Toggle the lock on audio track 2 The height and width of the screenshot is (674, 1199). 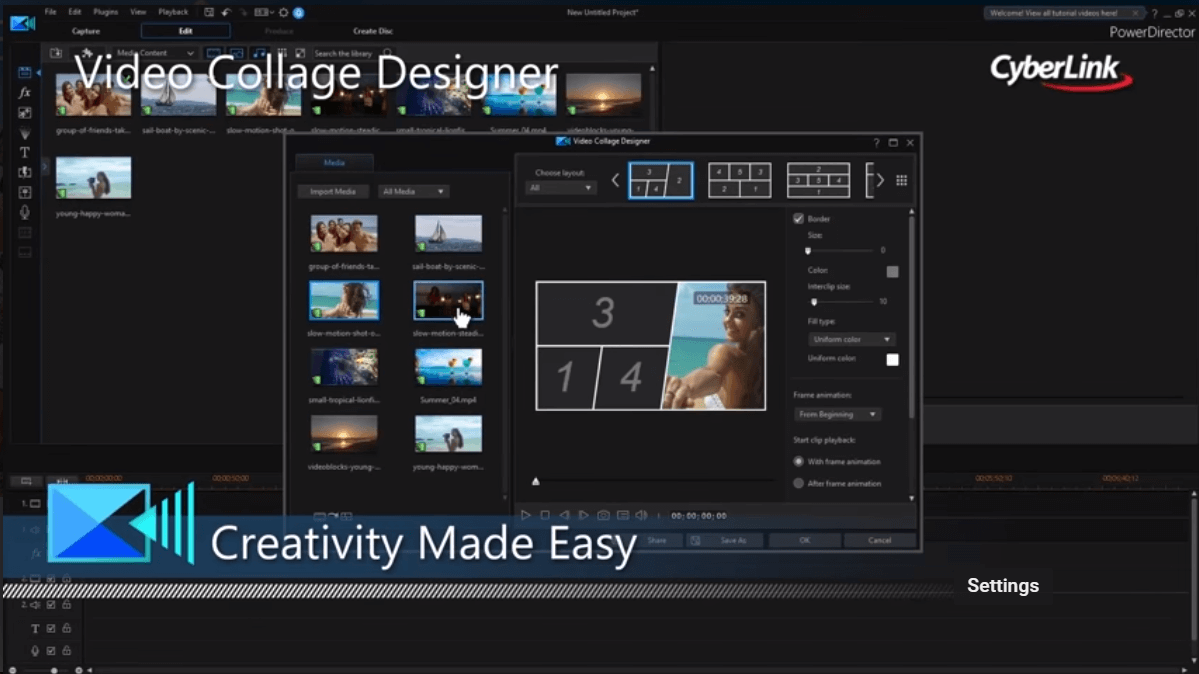pos(67,605)
